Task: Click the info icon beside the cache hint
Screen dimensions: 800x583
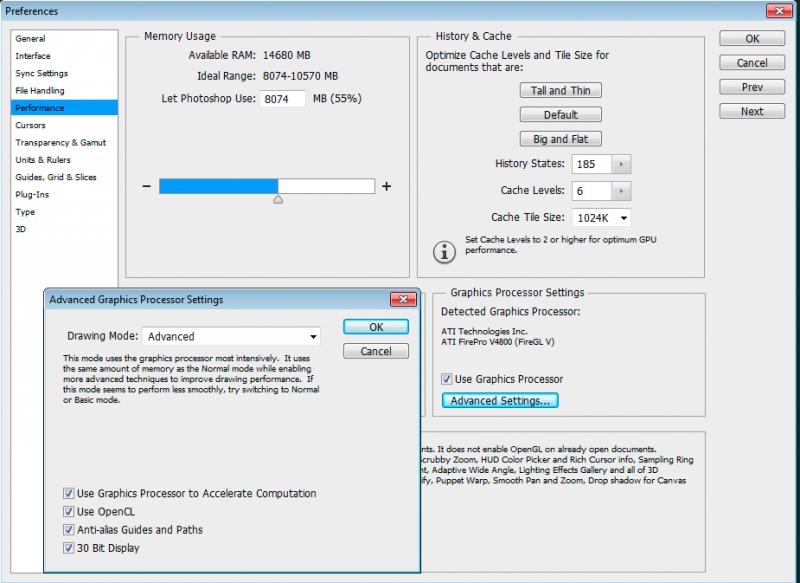Action: point(444,251)
